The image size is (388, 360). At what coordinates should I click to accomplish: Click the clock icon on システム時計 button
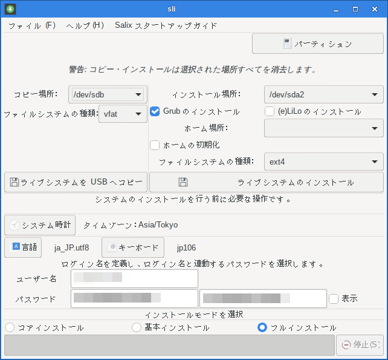(14, 225)
